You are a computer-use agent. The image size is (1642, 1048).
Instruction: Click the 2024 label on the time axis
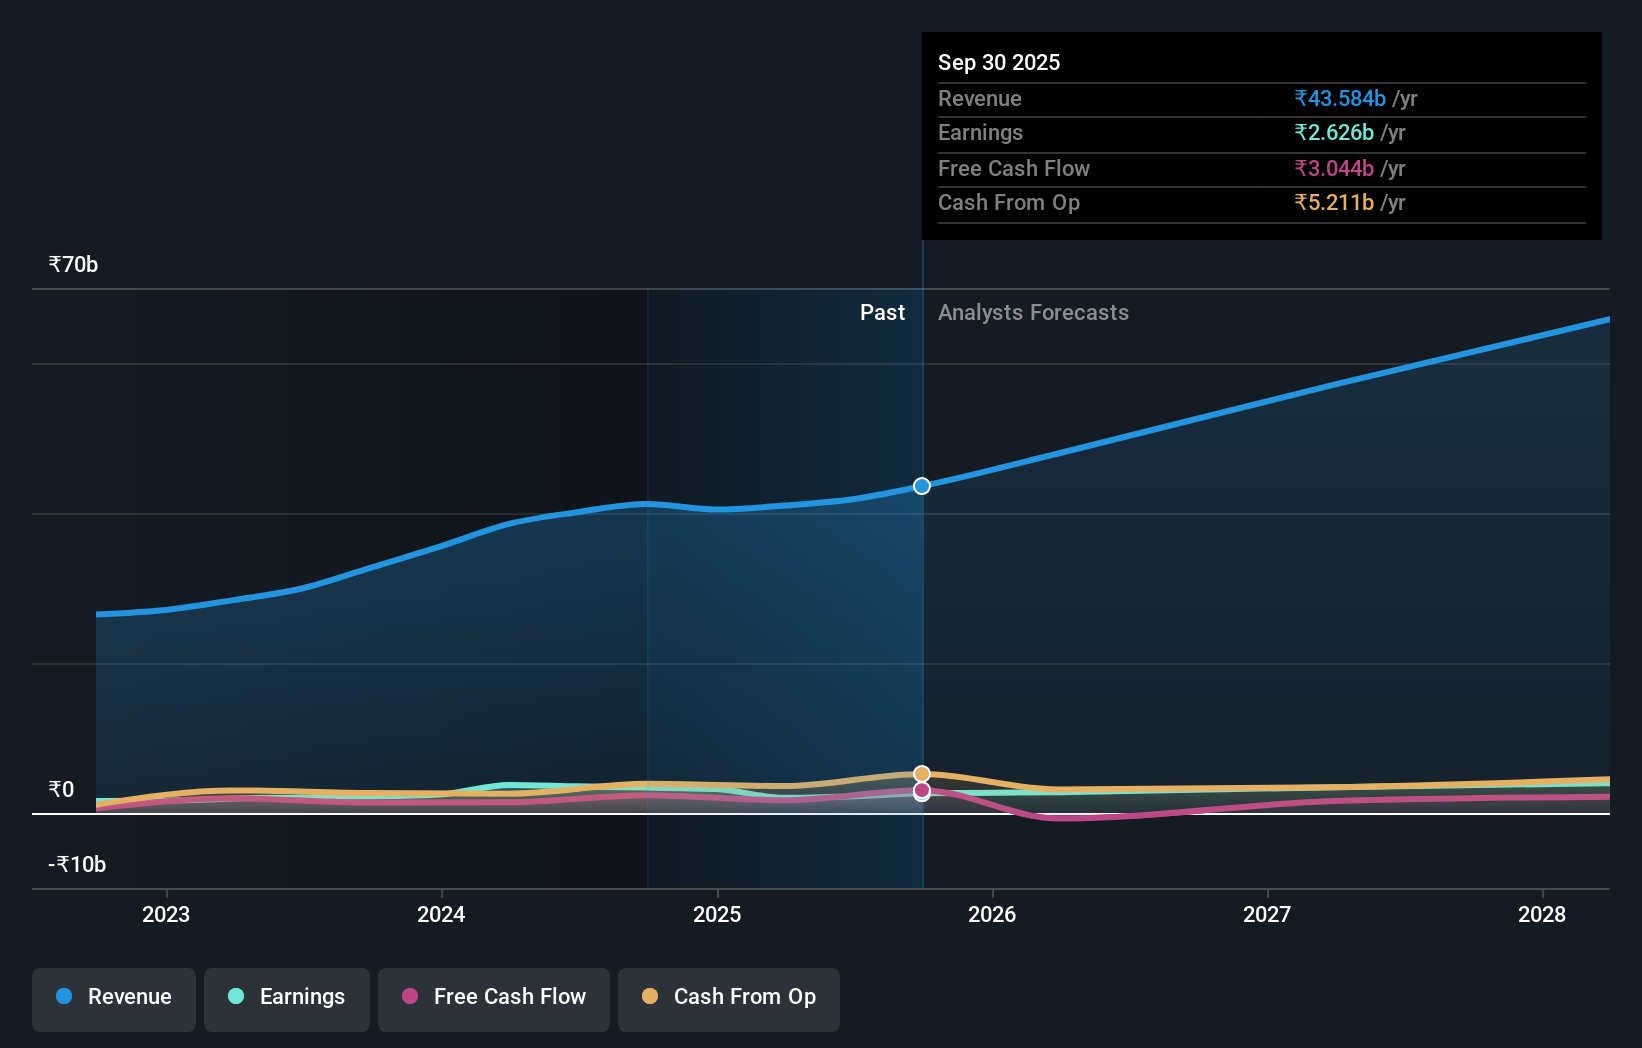pos(441,914)
